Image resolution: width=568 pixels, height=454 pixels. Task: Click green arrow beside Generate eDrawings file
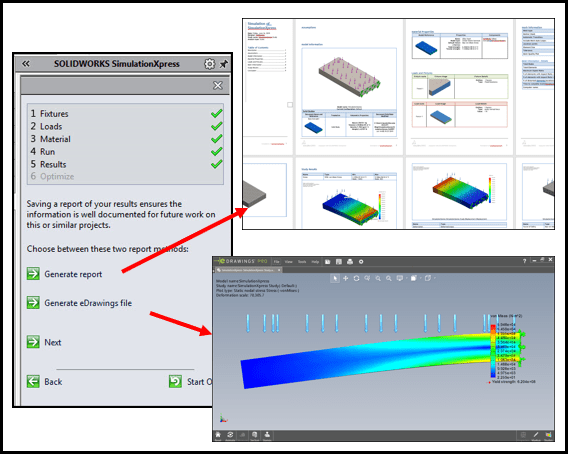point(33,302)
